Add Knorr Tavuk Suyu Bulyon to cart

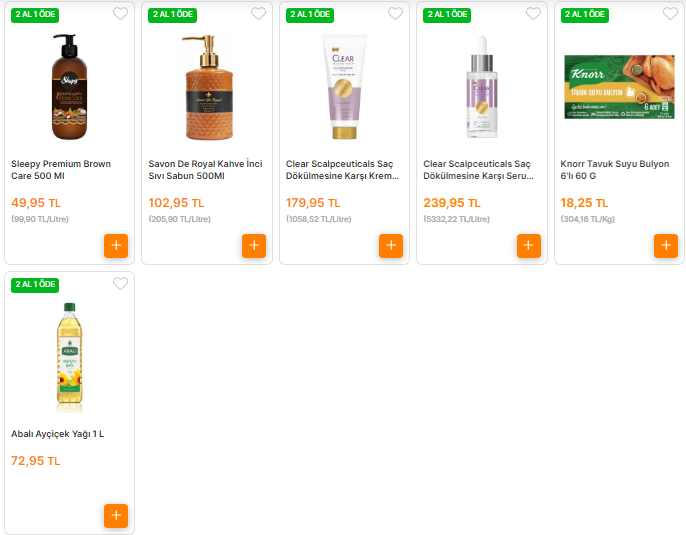click(x=666, y=245)
